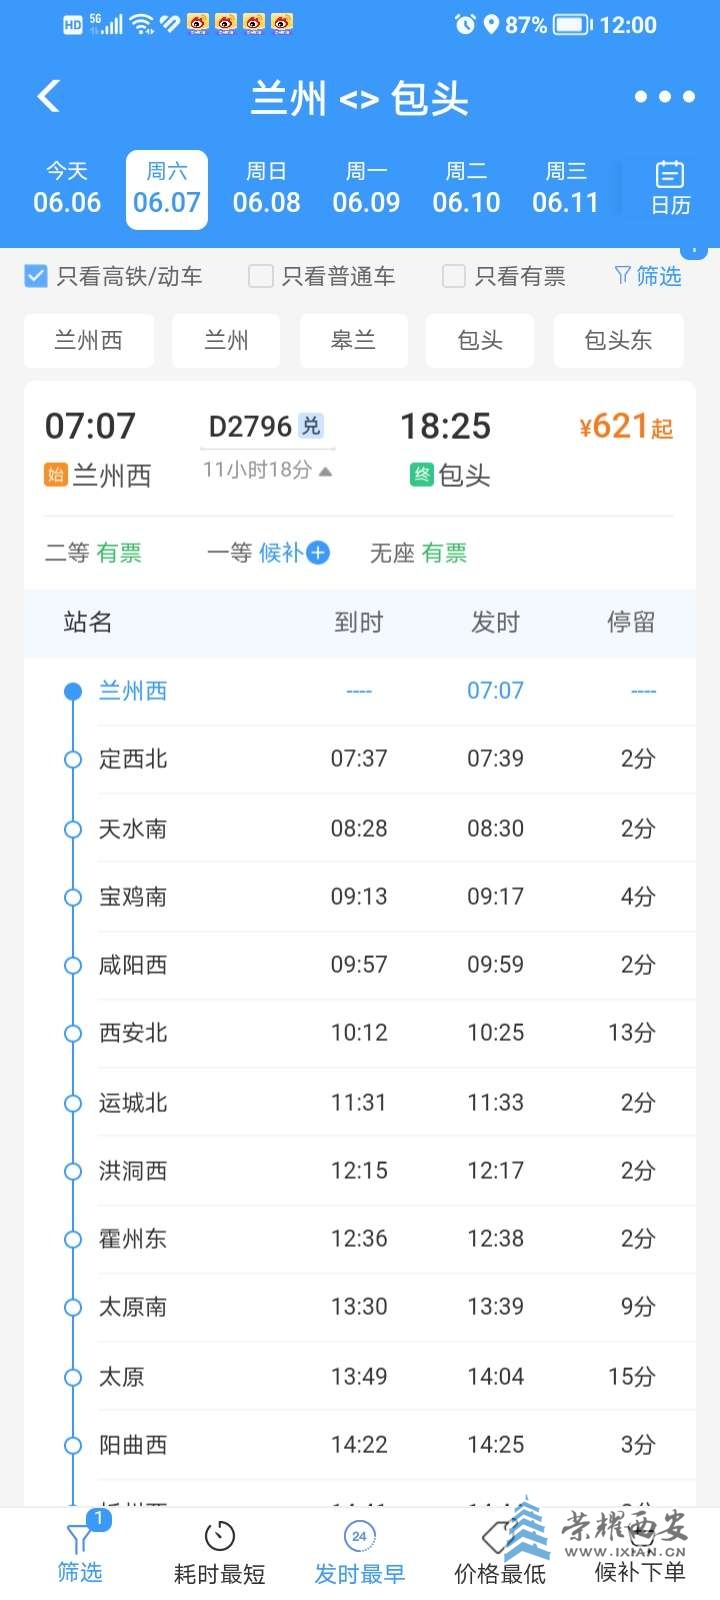The width and height of the screenshot is (720, 1600).
Task: Tap the back arrow icon
Action: pyautogui.click(x=48, y=96)
